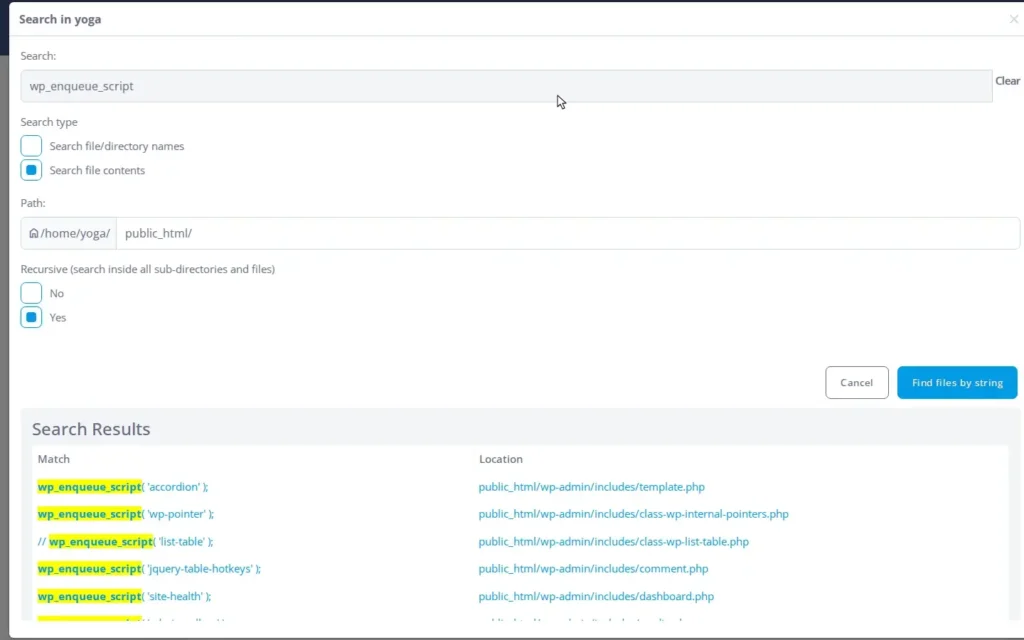Click the 'site-health' match text
The image size is (1024, 640).
pos(124,596)
